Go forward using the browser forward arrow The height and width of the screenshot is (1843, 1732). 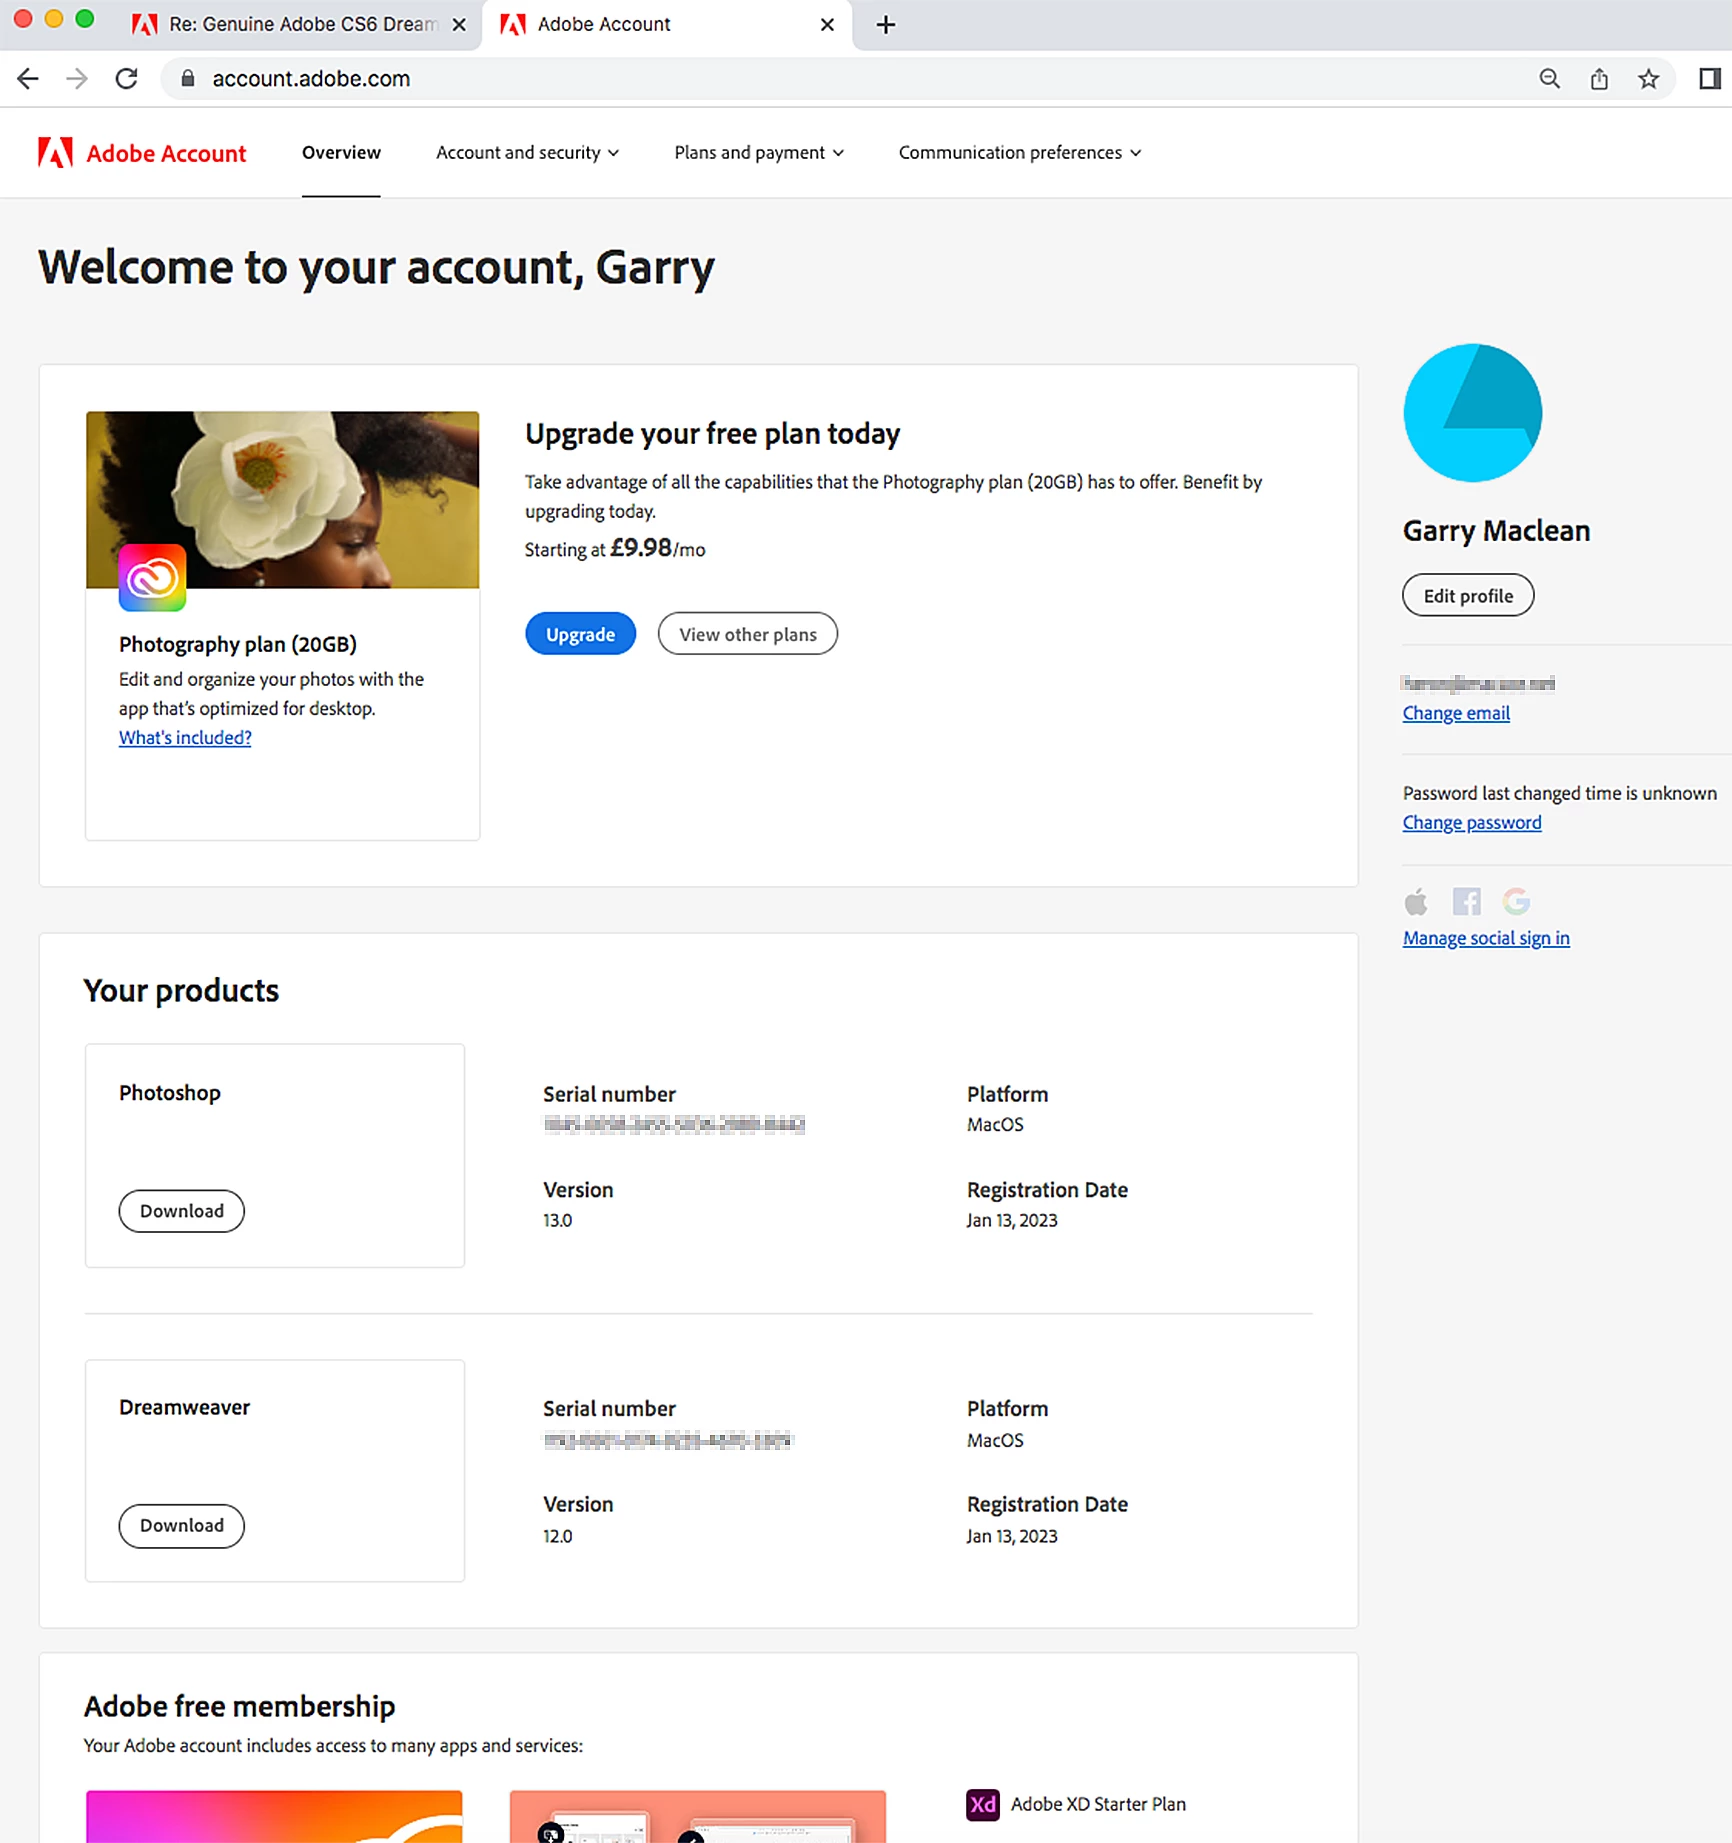click(77, 79)
